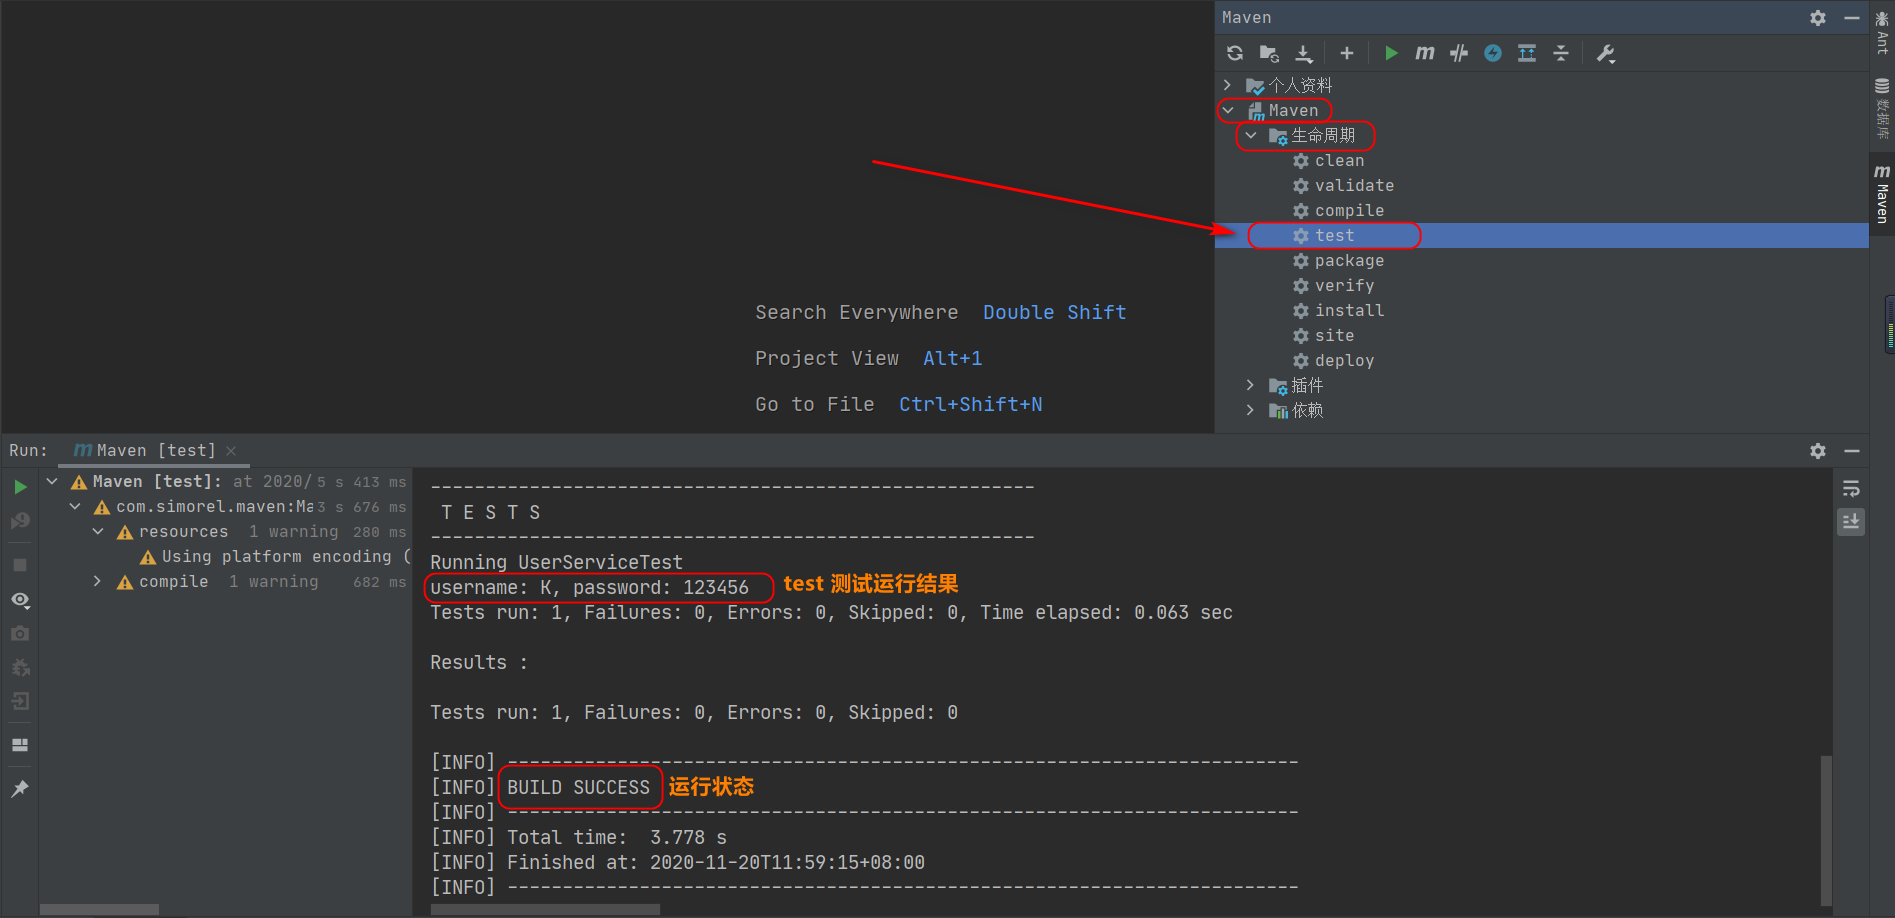
Task: Add a Maven project with plus icon
Action: pyautogui.click(x=1347, y=53)
